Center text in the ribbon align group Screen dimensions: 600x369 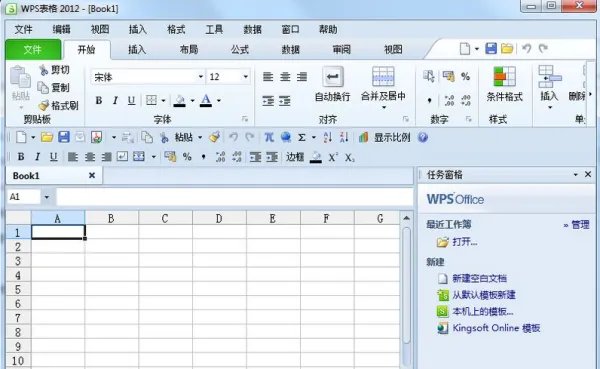(x=285, y=77)
